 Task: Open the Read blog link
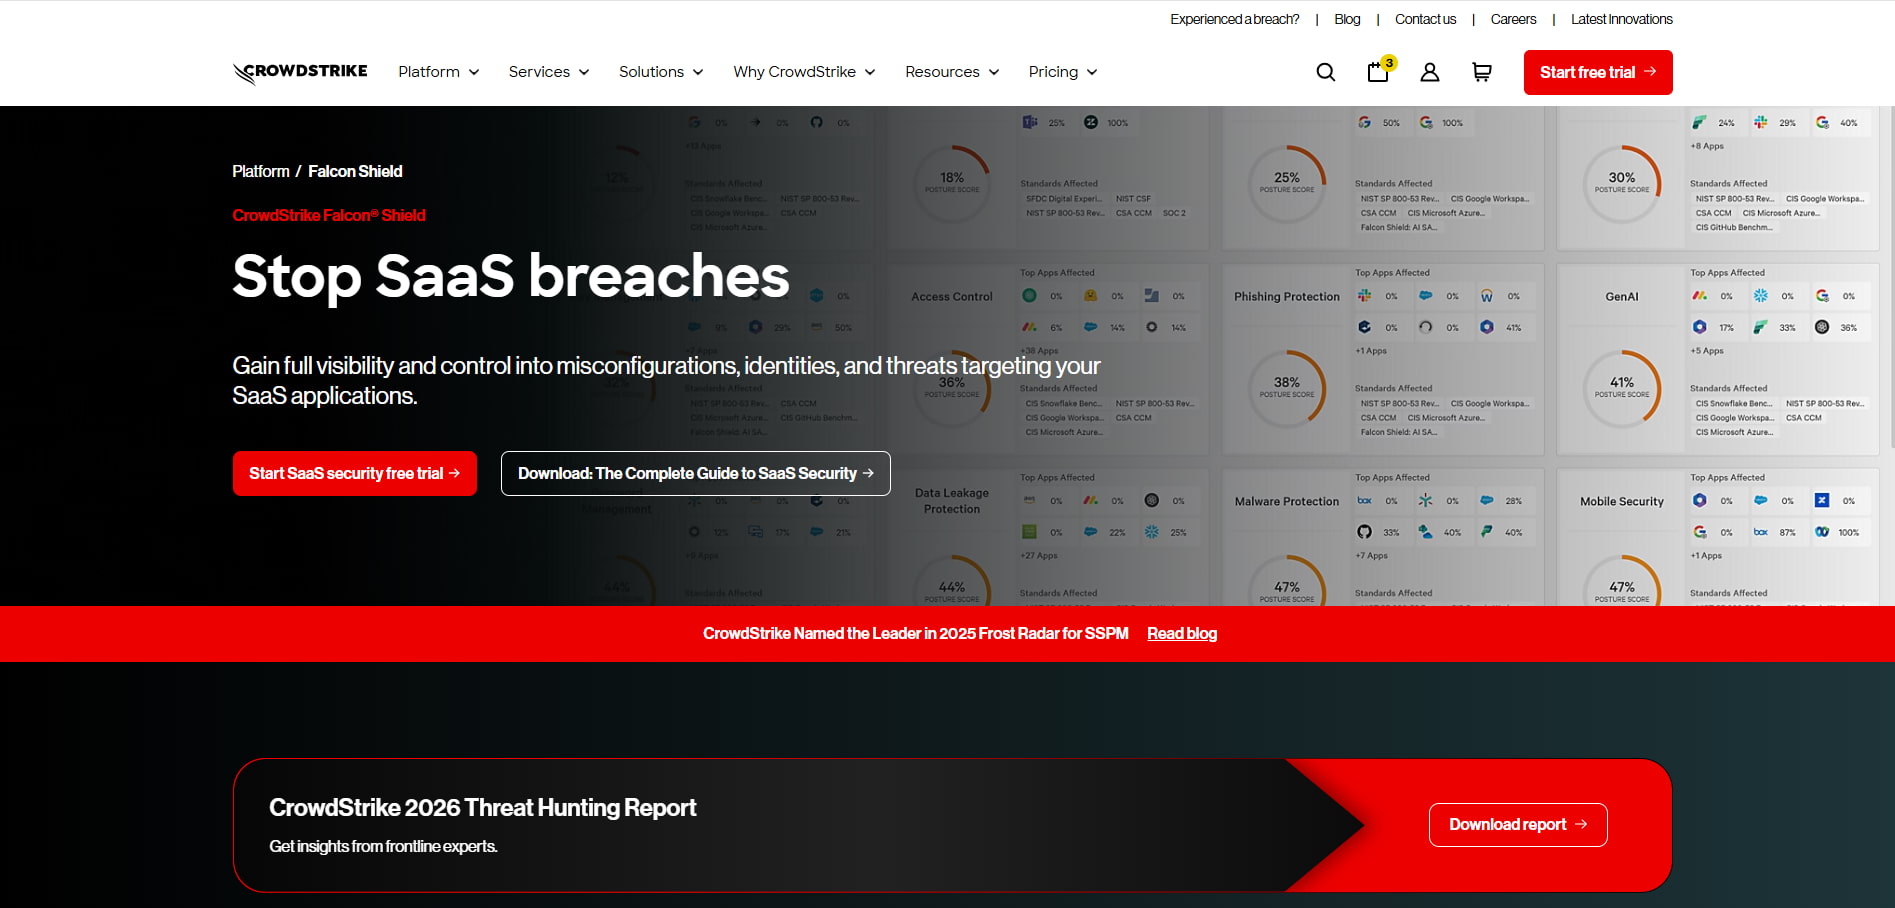click(1182, 633)
